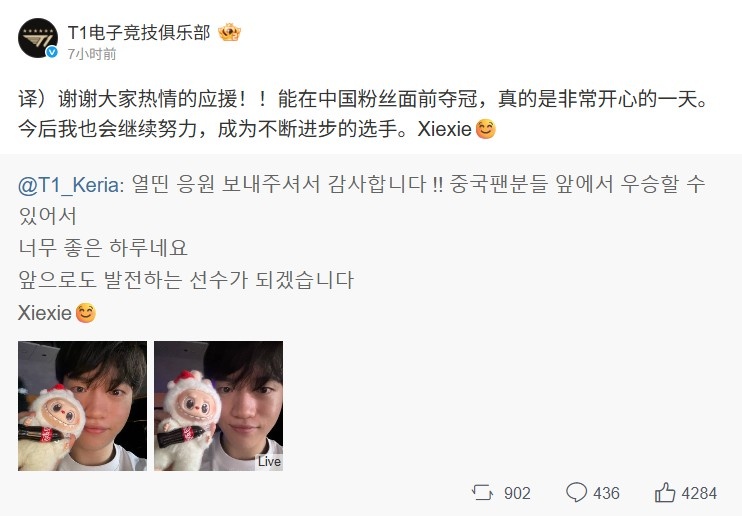Click the blue verified badge on avatar
The image size is (742, 516).
click(x=52, y=52)
